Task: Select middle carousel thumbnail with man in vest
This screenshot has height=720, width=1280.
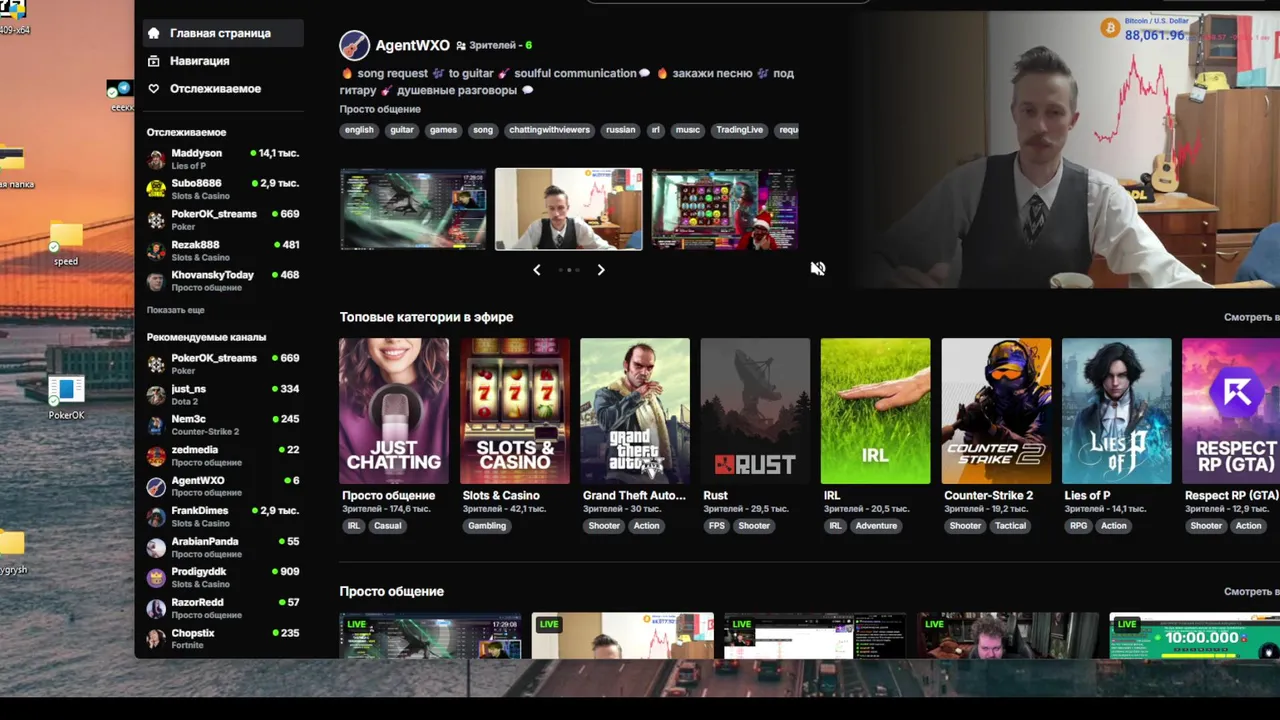Action: point(568,209)
